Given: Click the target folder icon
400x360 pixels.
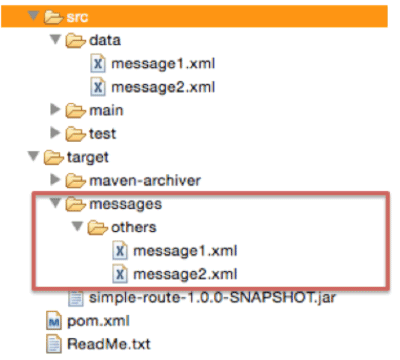Looking at the screenshot, I should click(x=53, y=157).
